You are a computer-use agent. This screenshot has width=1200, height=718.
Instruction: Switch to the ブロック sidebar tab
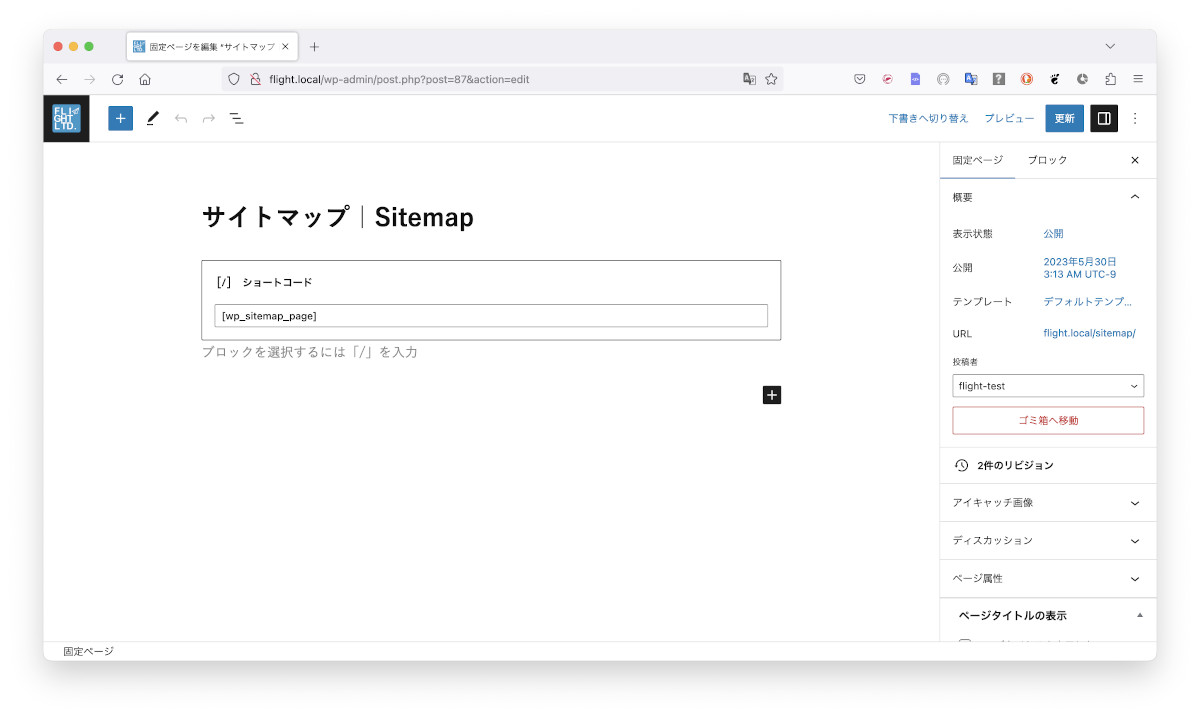1047,160
